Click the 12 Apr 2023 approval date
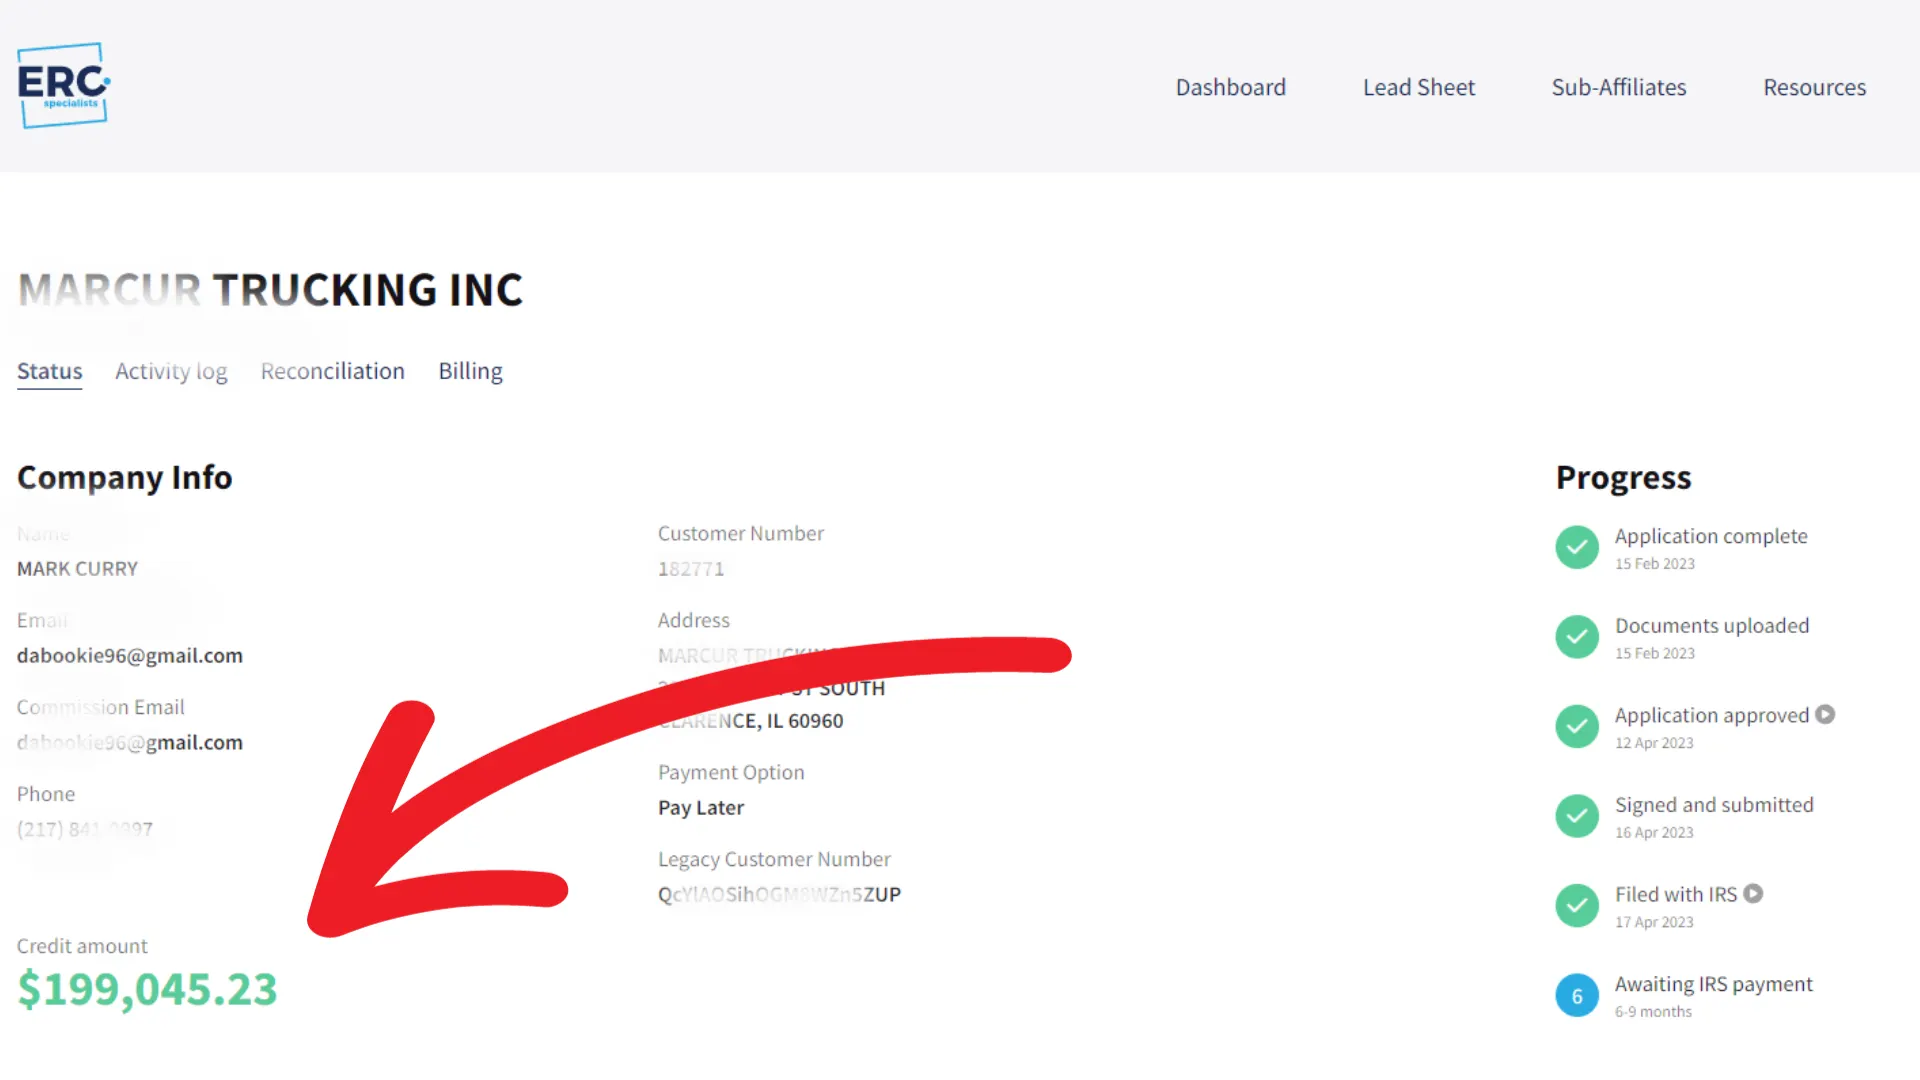Screen dimensions: 1920x1080 click(1654, 743)
